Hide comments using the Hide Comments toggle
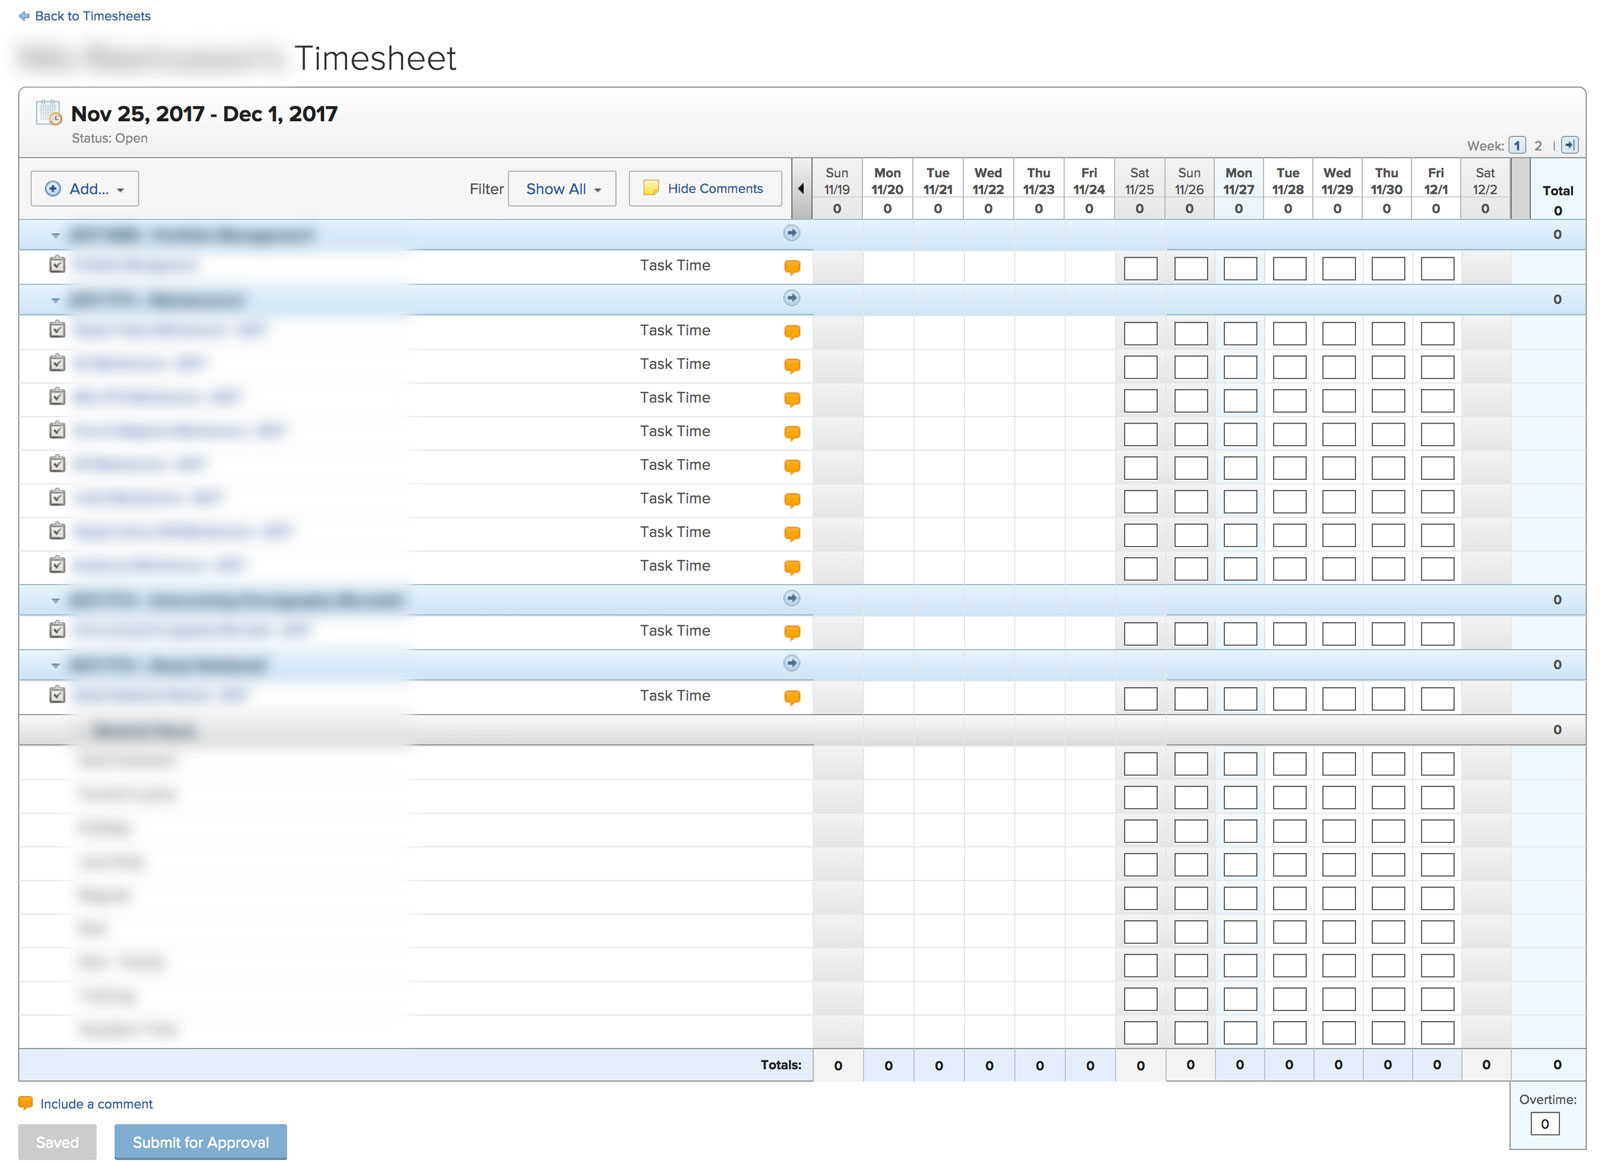This screenshot has height=1162, width=1600. (704, 188)
